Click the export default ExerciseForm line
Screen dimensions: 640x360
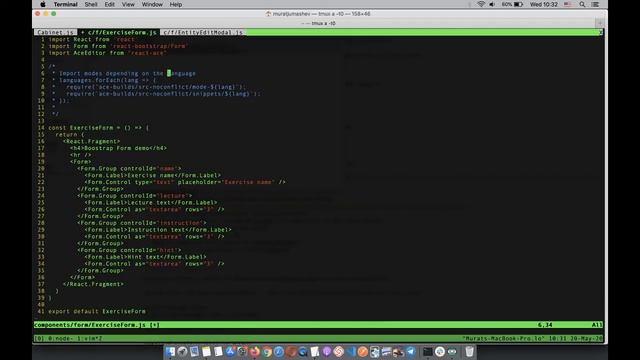(97, 311)
